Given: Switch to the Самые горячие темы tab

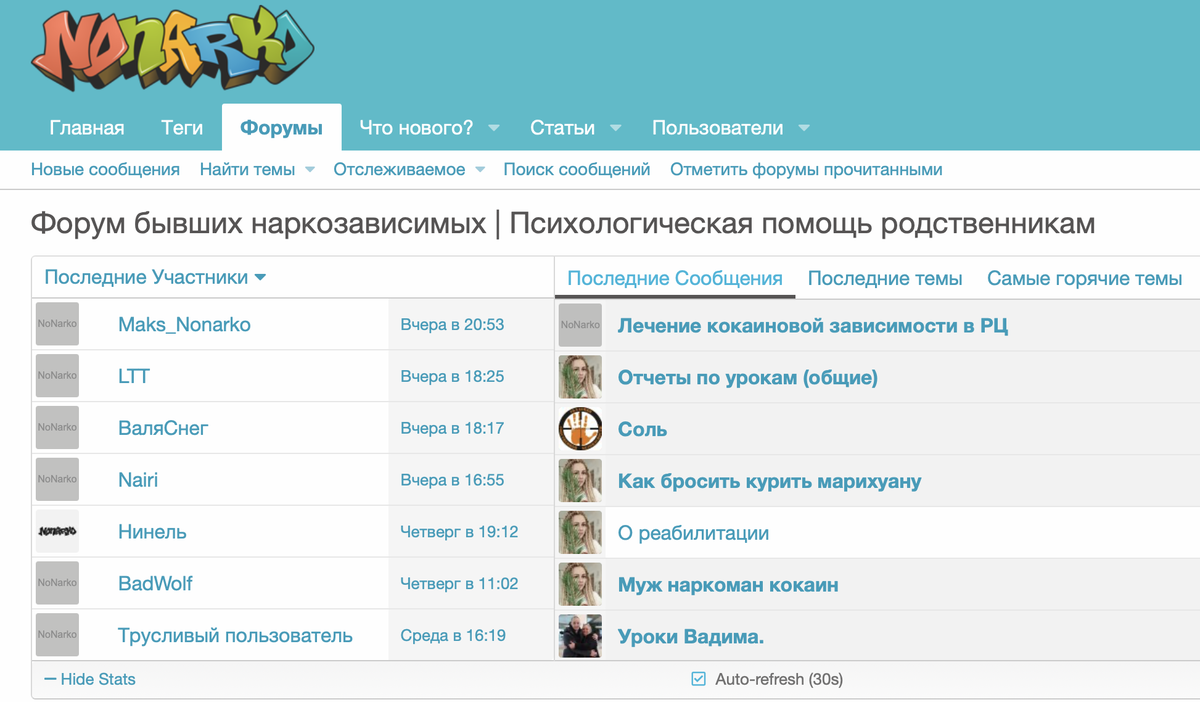Looking at the screenshot, I should click(1084, 279).
